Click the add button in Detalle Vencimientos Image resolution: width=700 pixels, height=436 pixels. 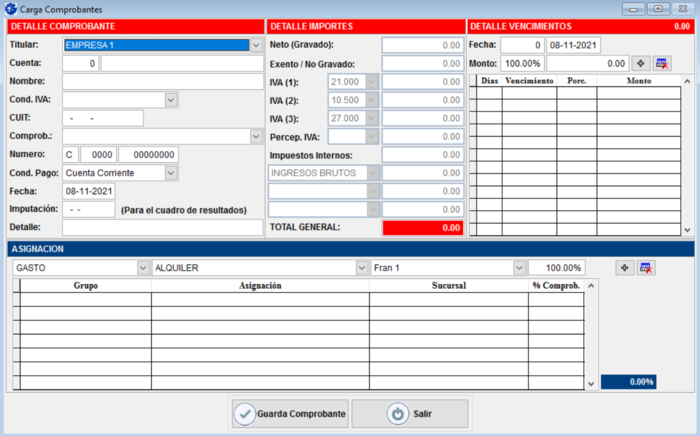pos(641,63)
